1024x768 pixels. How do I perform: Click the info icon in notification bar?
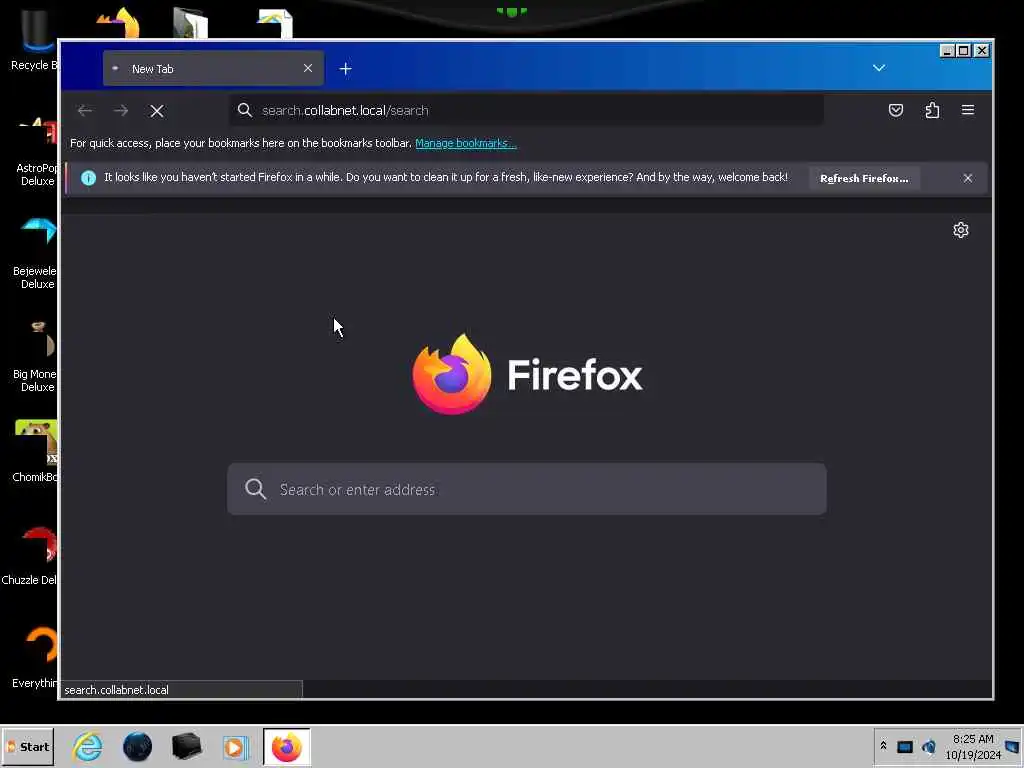click(x=88, y=178)
